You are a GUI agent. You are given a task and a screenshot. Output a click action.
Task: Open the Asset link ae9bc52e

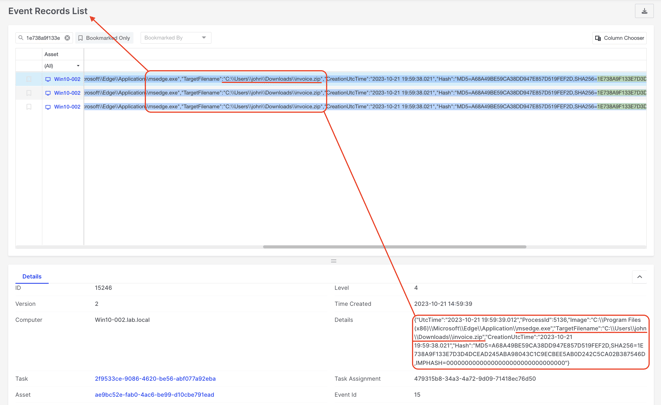point(154,395)
